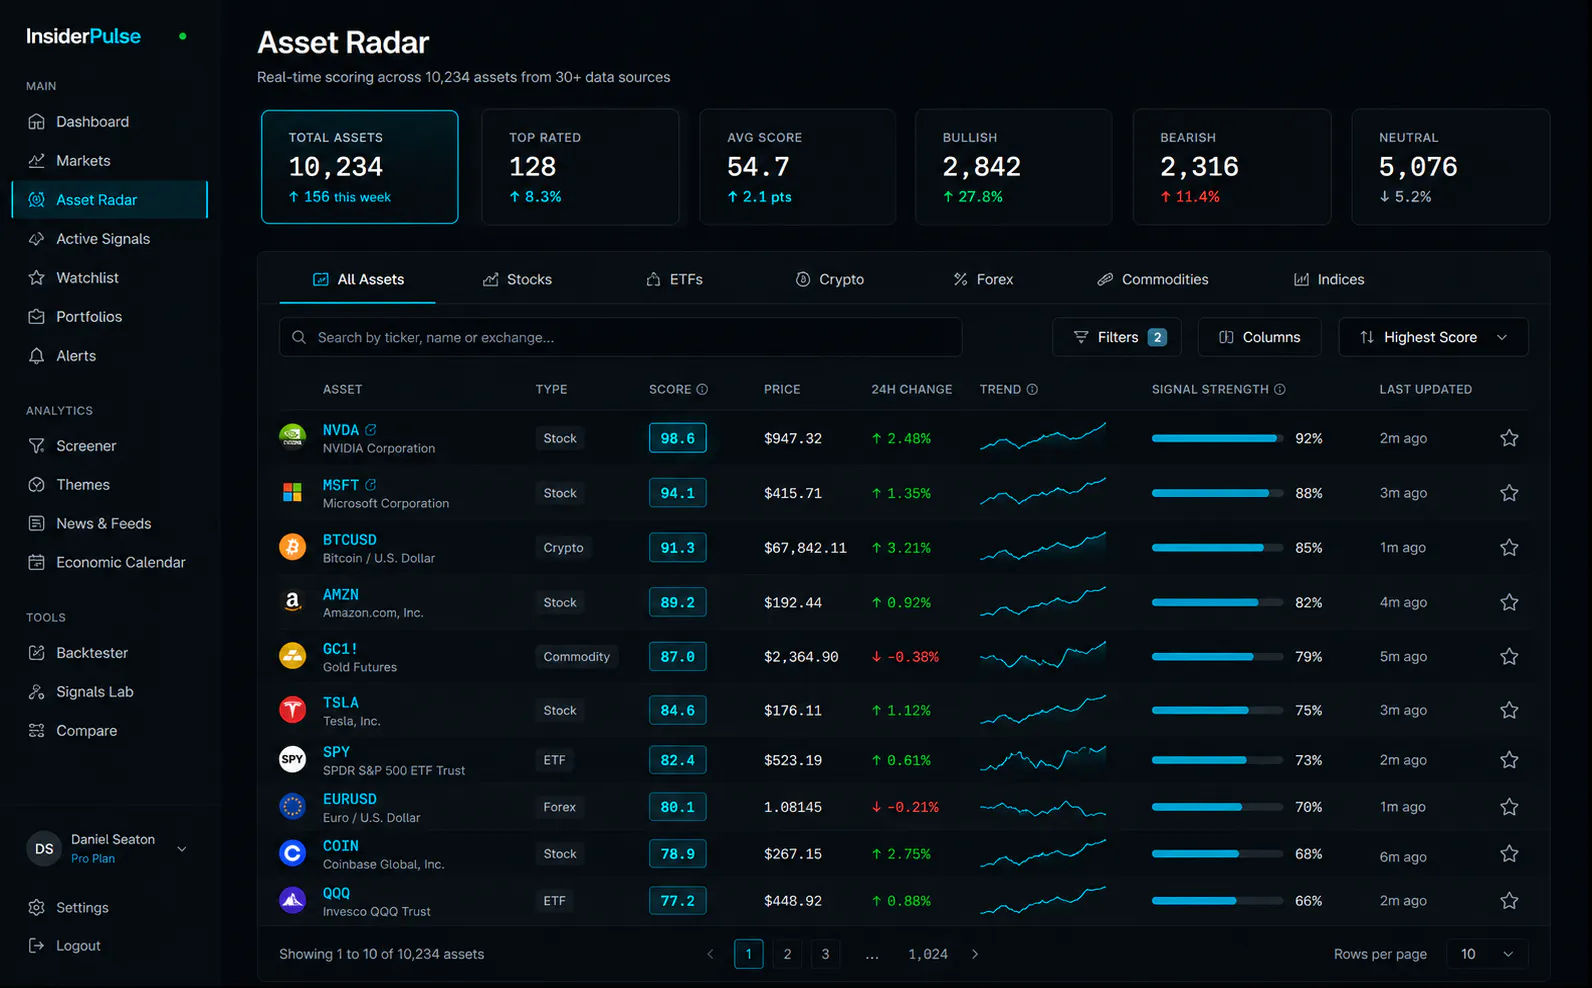Switch to the Crypto tab

pos(830,280)
